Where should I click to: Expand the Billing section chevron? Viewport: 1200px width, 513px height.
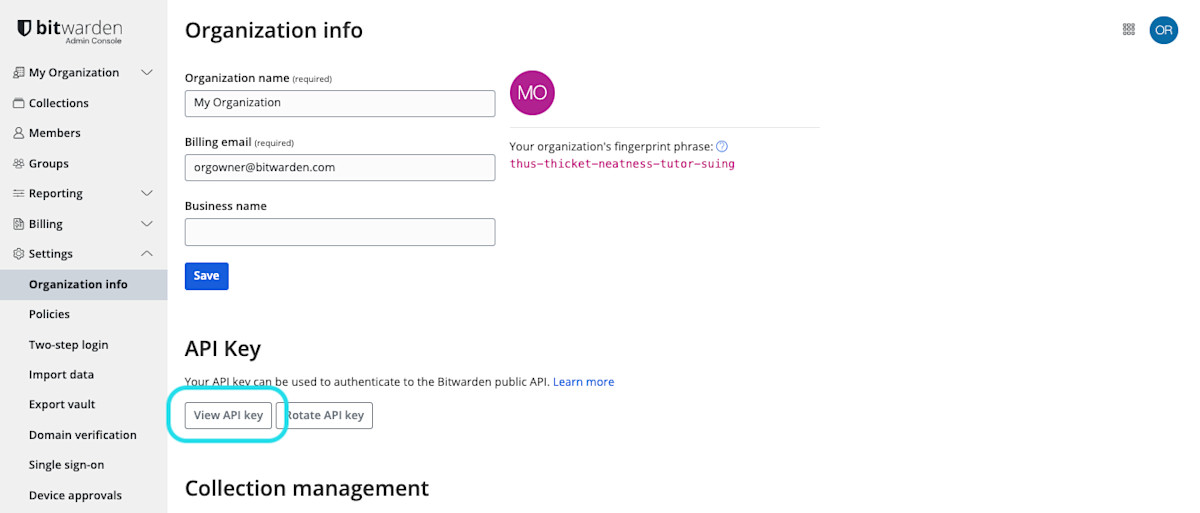(147, 224)
